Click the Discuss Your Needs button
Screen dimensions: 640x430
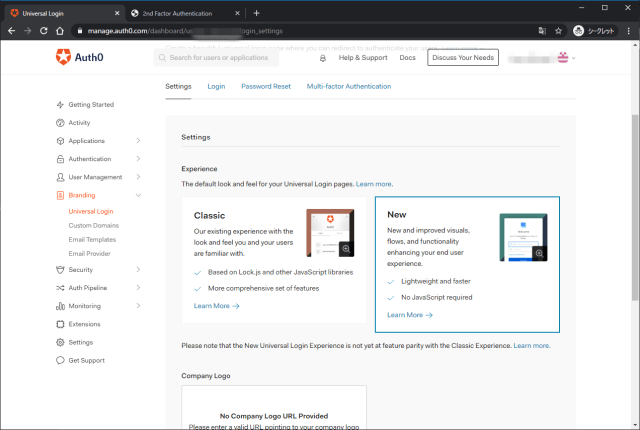coord(463,58)
